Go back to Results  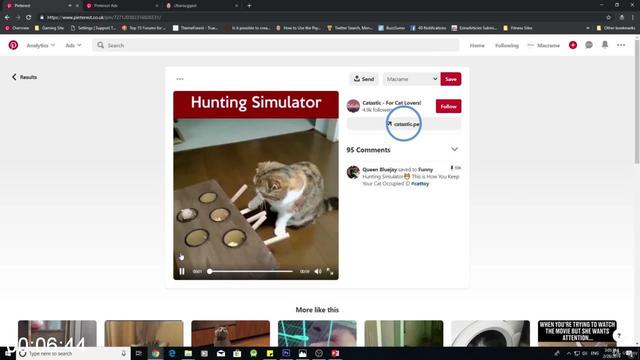coord(24,77)
